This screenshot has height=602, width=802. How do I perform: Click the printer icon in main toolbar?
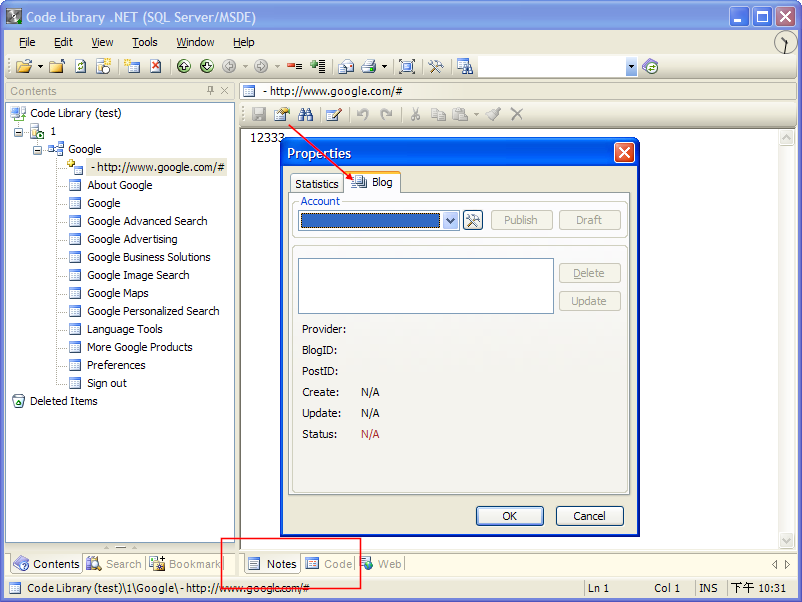369,66
